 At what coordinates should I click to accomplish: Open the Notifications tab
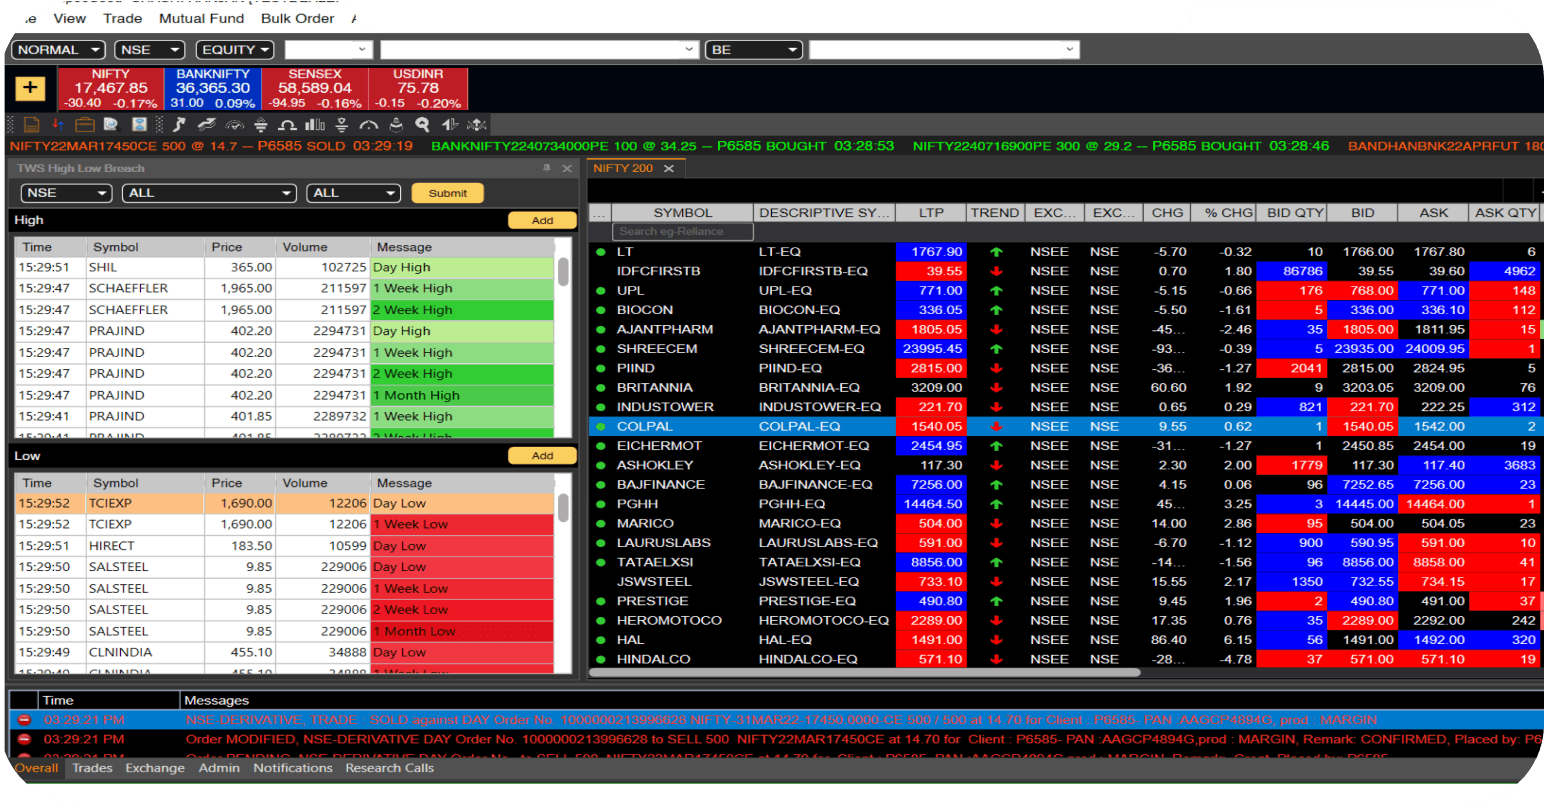[x=293, y=768]
